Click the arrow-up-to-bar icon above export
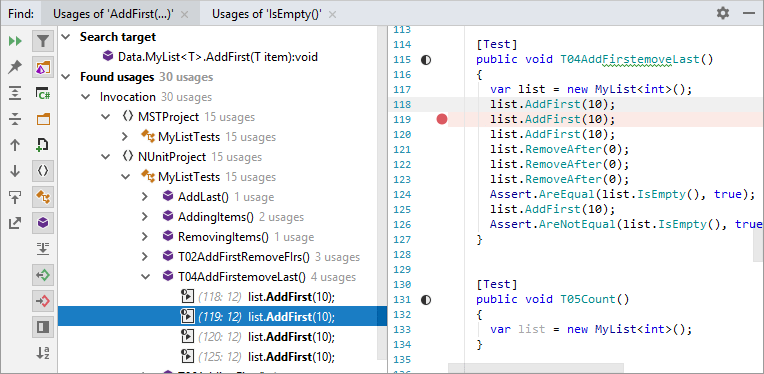 [x=15, y=197]
